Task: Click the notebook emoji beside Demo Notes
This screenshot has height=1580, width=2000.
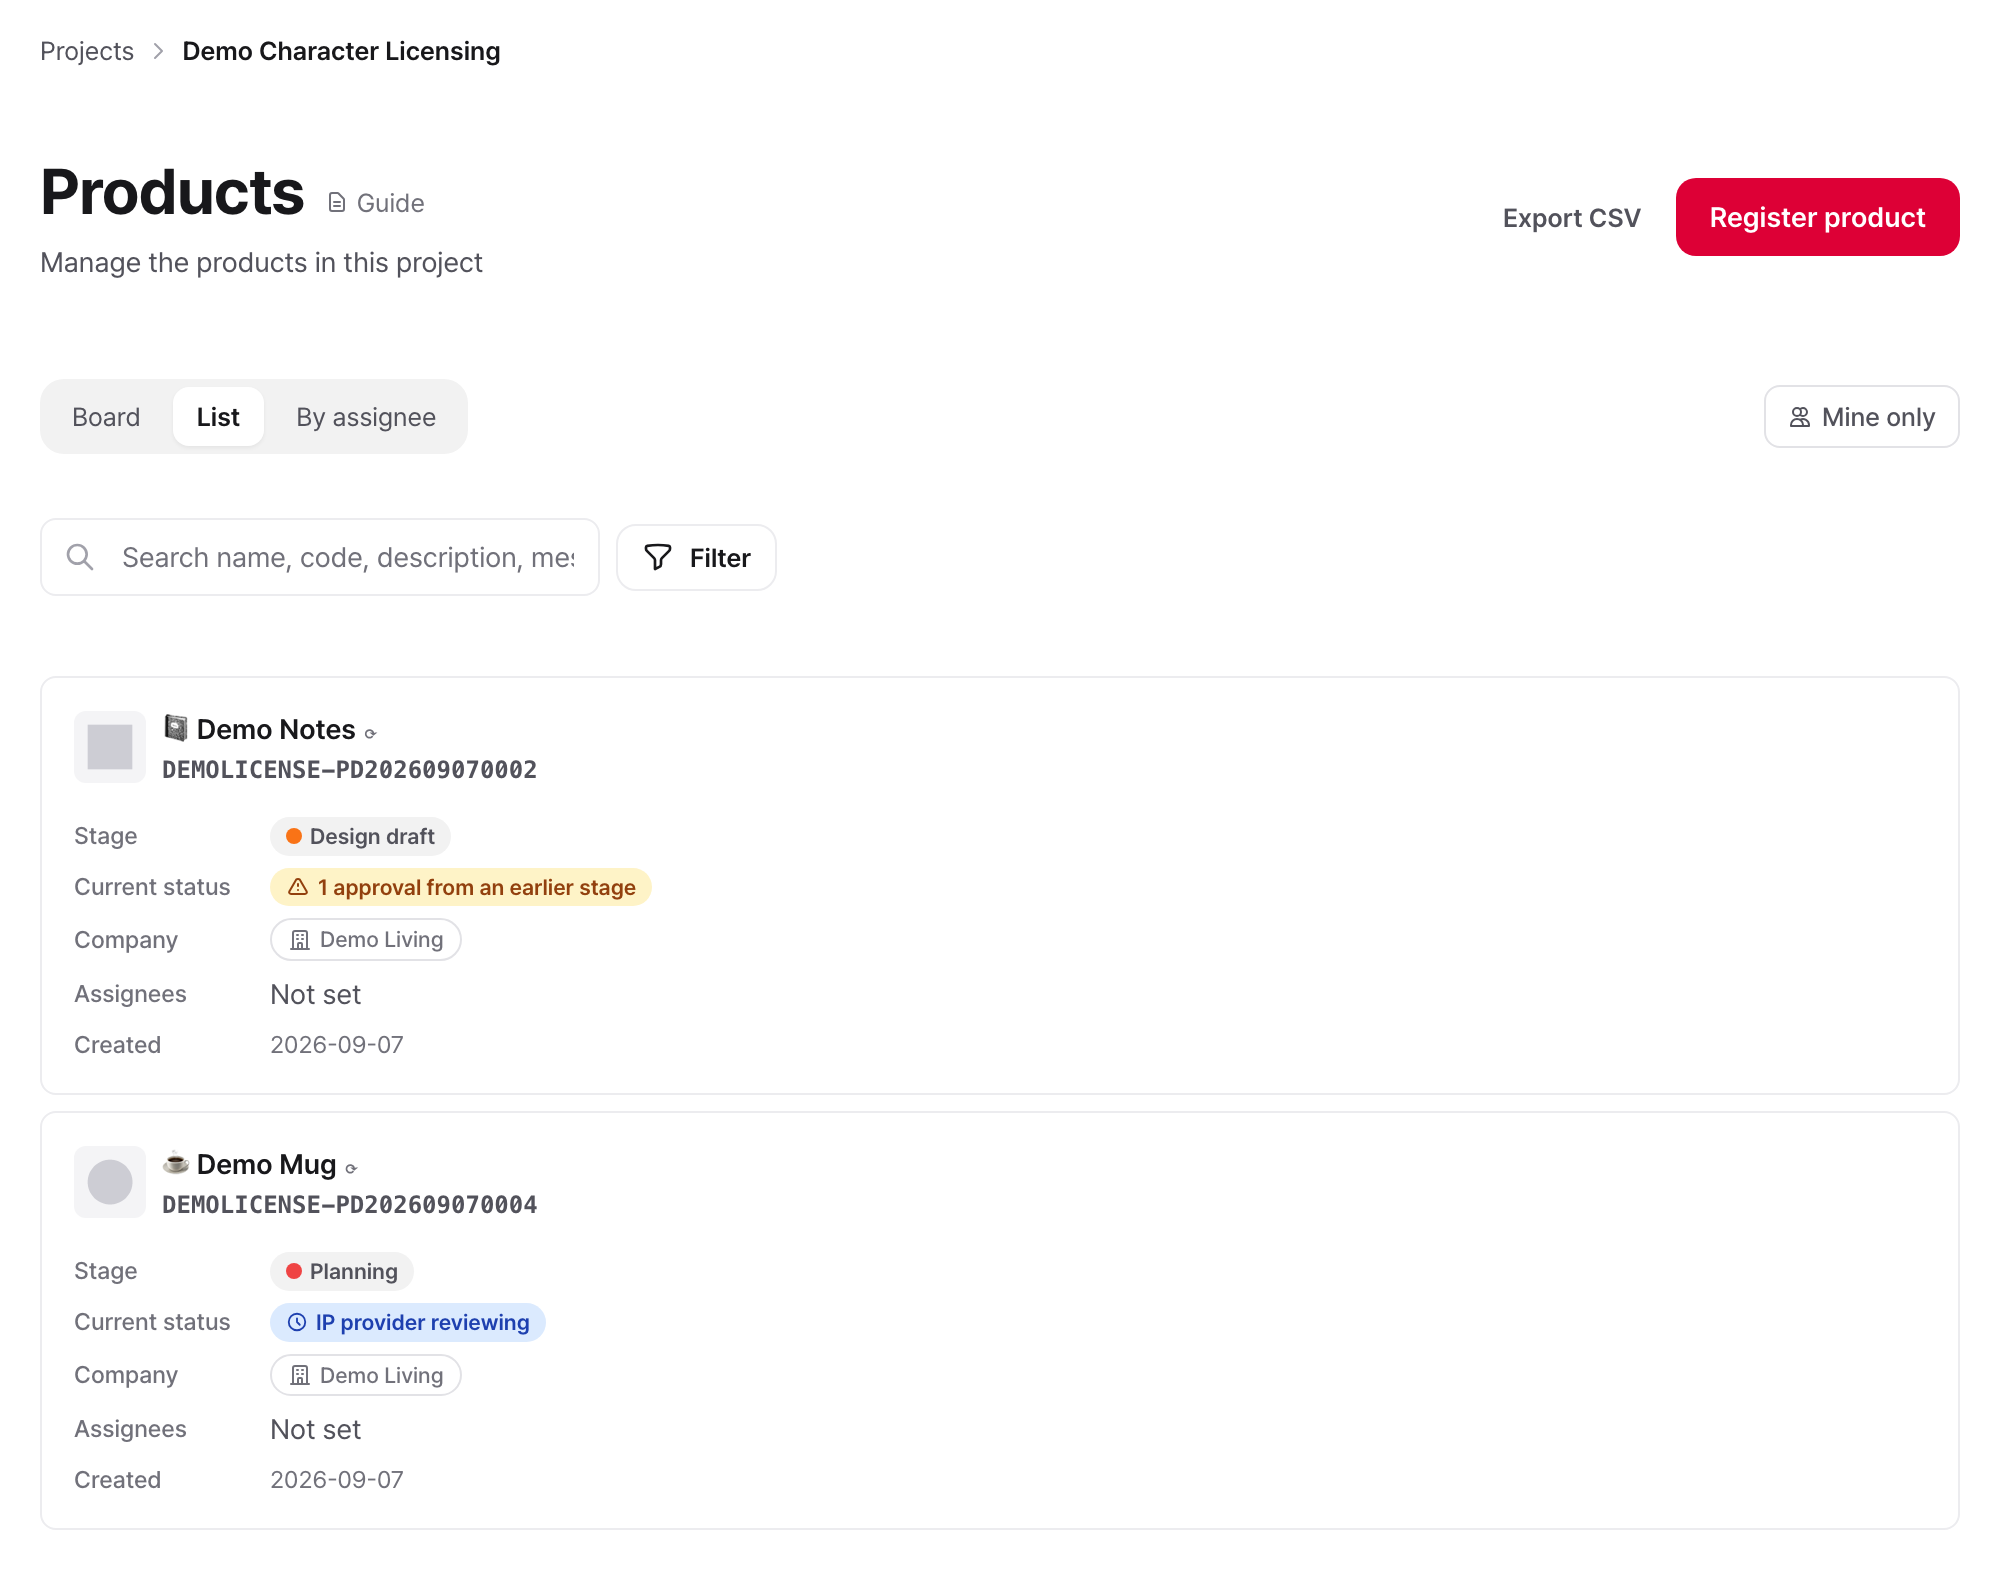Action: coord(176,728)
